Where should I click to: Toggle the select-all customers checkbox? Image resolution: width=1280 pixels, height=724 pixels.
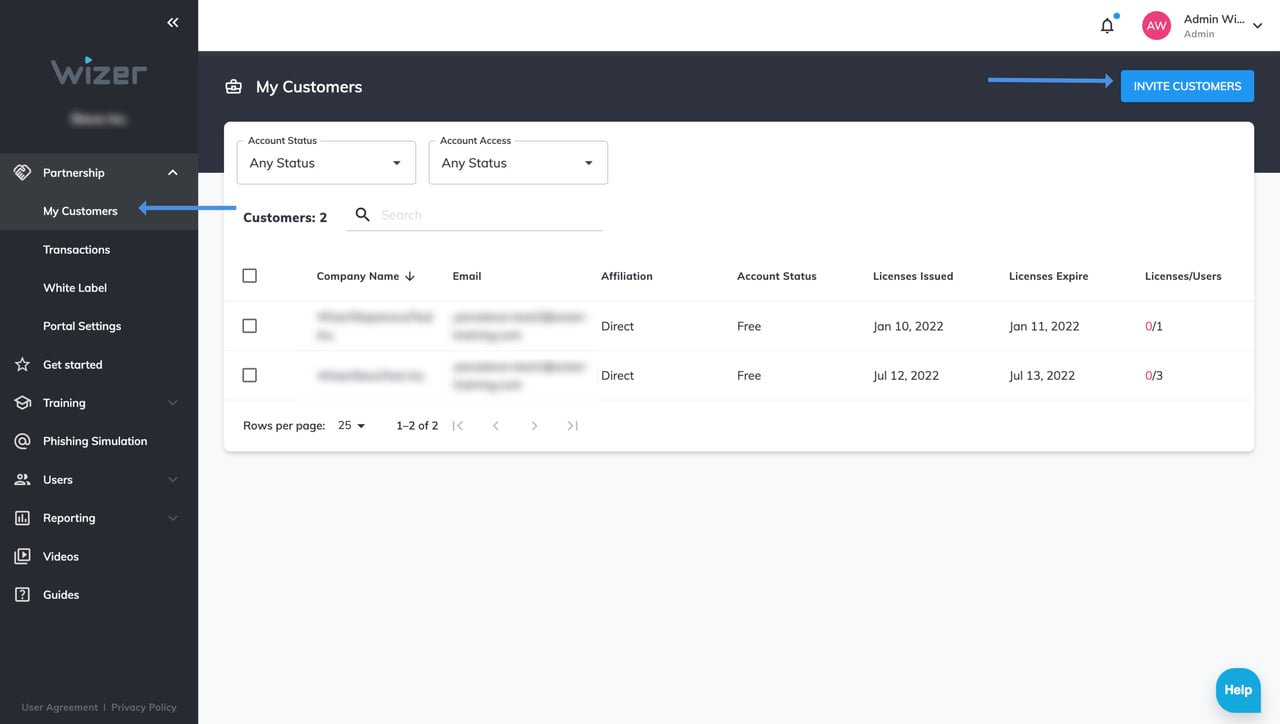coord(250,276)
